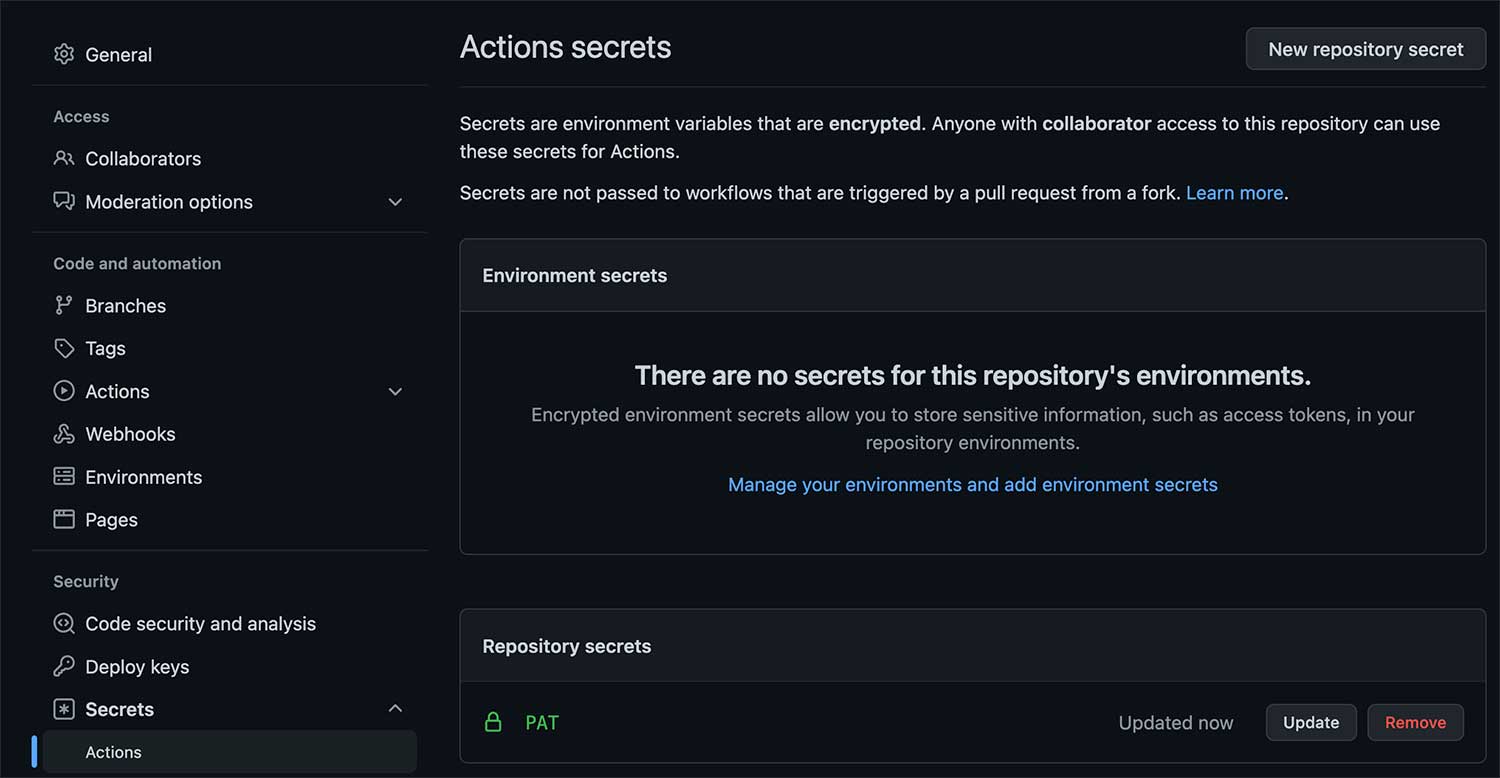Update the PAT secret
The width and height of the screenshot is (1500, 778).
click(x=1311, y=722)
